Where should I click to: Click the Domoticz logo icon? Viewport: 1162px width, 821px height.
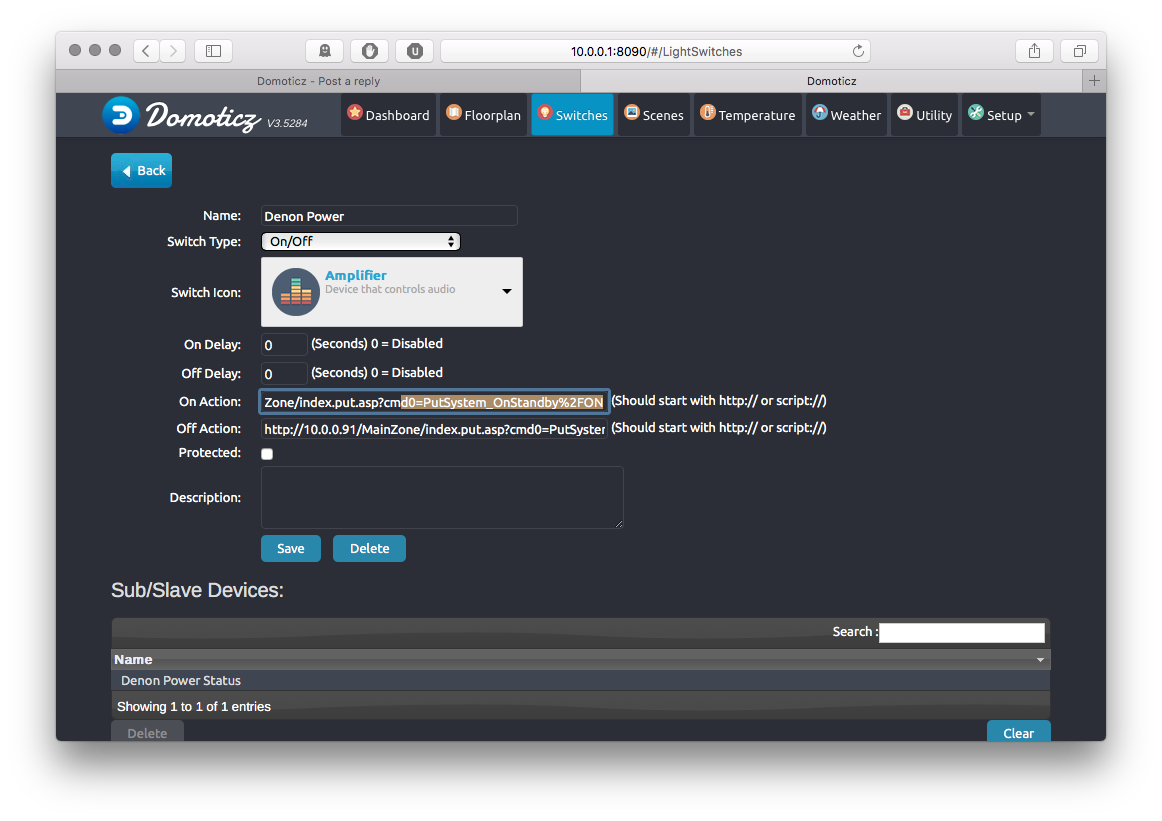(121, 115)
